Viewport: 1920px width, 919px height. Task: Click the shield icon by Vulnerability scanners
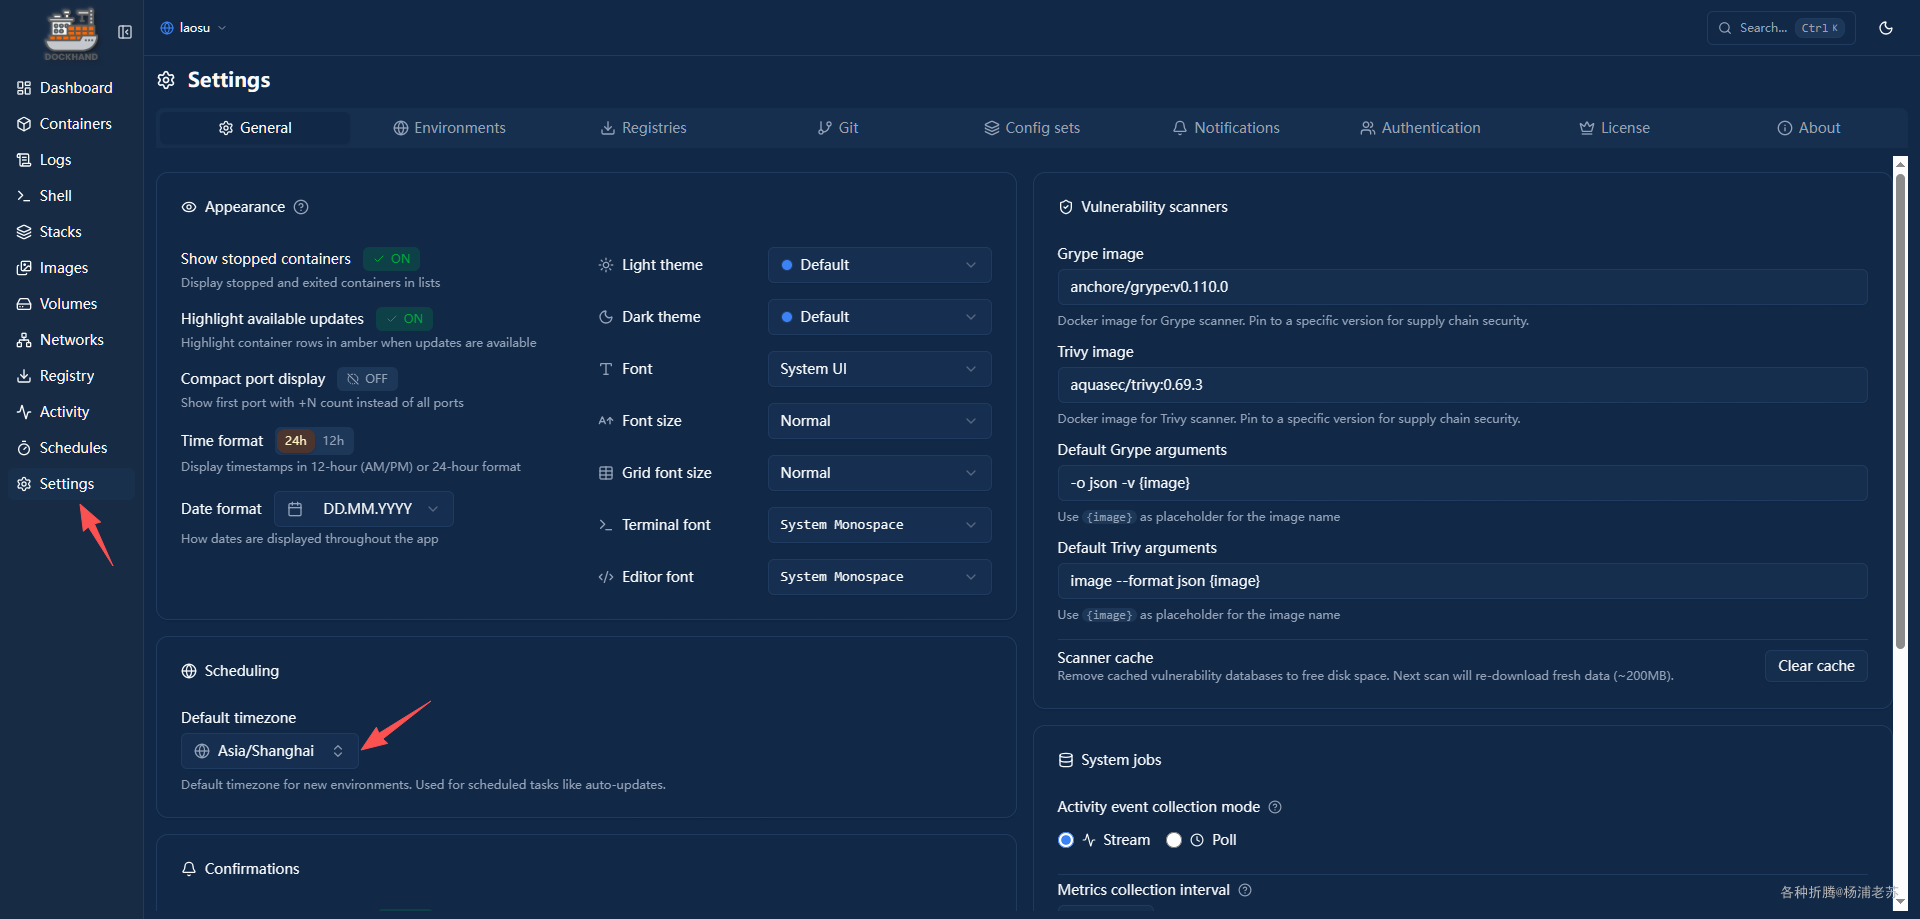tap(1066, 207)
